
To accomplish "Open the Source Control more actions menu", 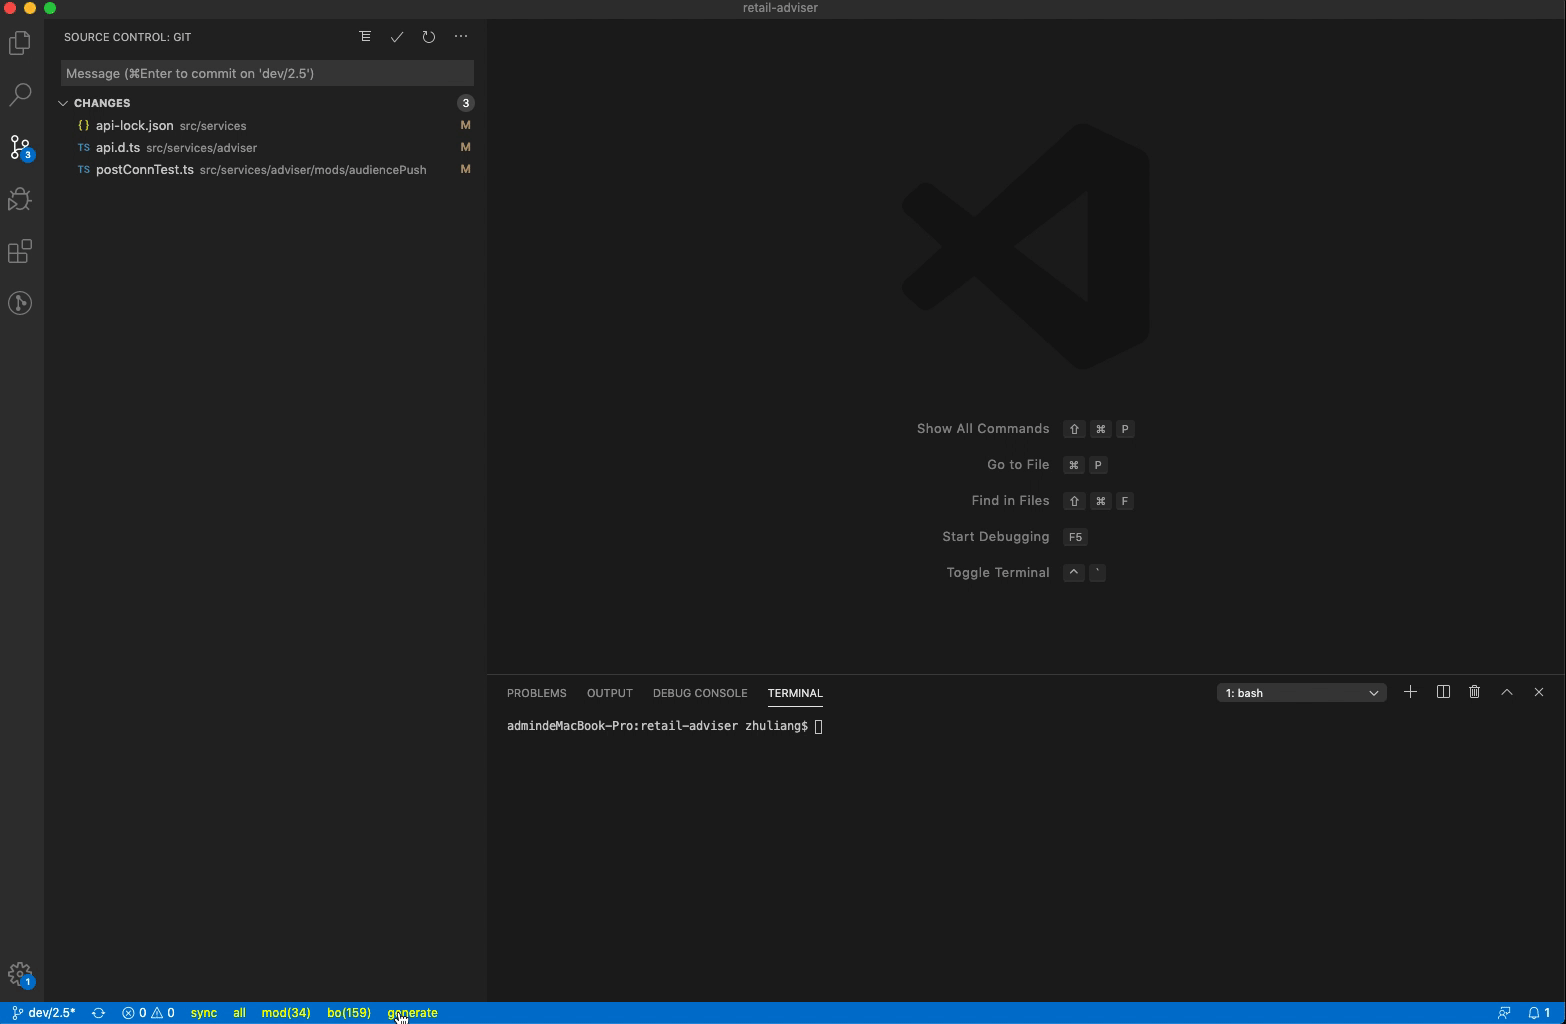I will tap(461, 37).
